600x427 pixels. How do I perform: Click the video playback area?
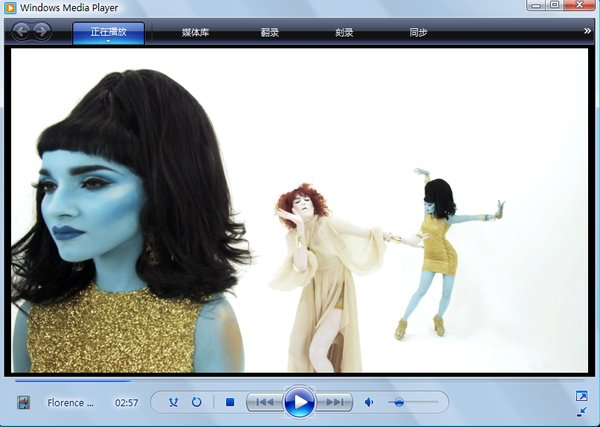point(300,210)
